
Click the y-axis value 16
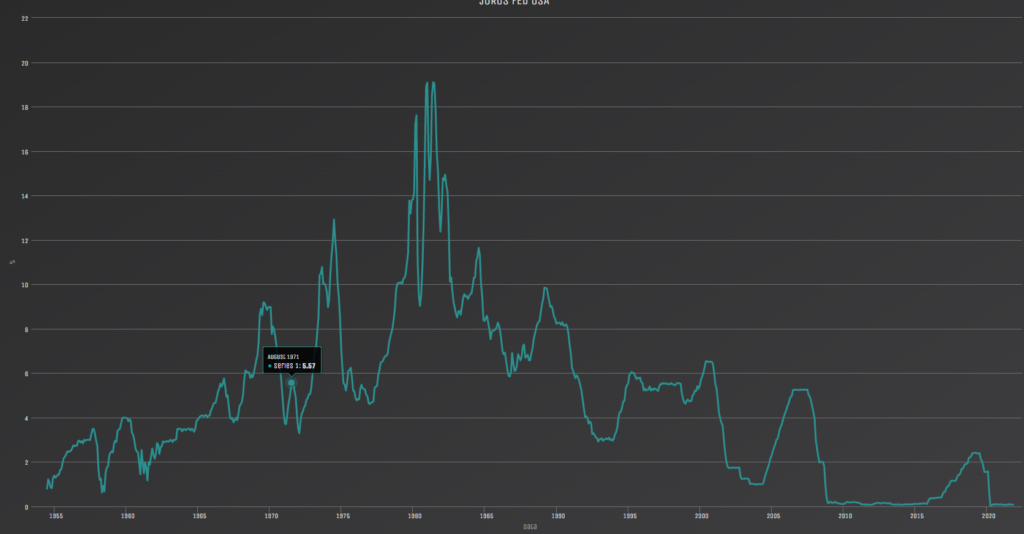click(25, 152)
